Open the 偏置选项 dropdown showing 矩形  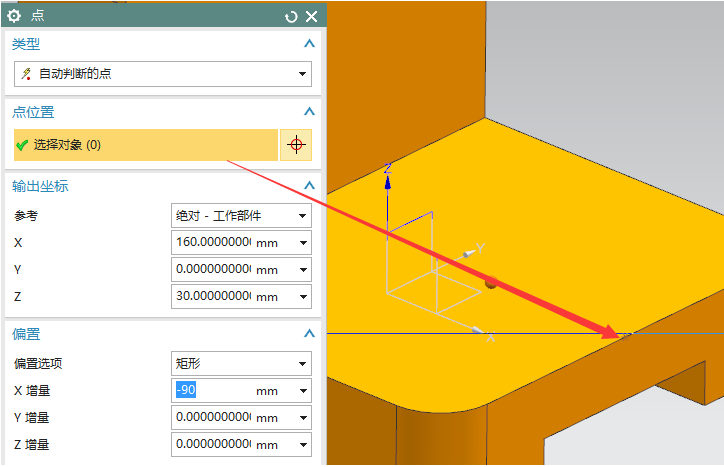pos(241,363)
